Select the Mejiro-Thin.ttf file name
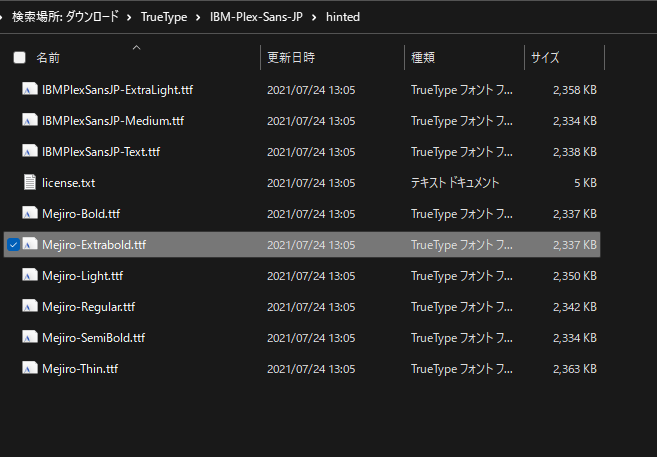 point(80,369)
